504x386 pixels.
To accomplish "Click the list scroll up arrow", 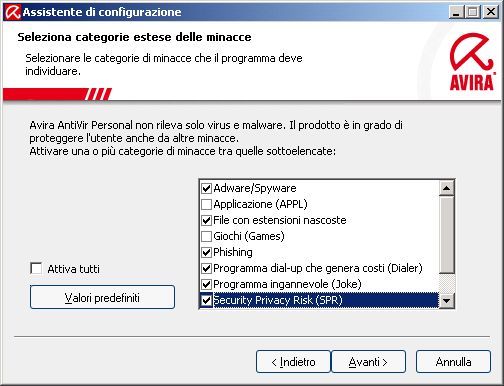I will [447, 188].
